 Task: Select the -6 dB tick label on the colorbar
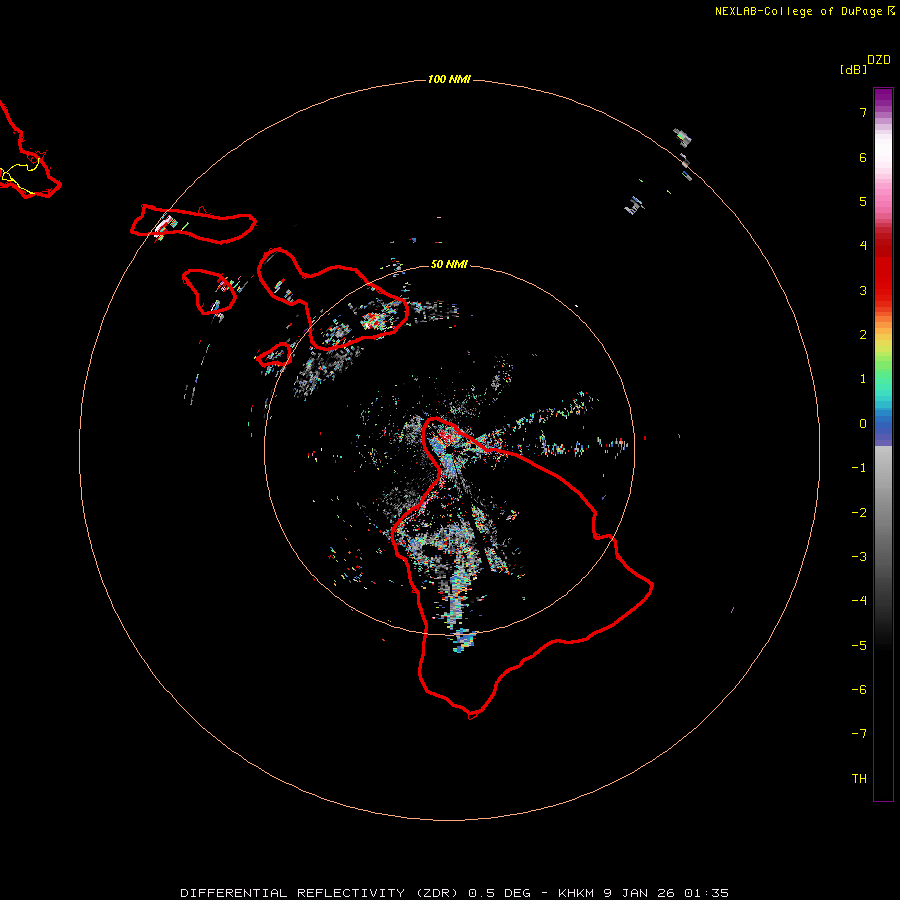pyautogui.click(x=859, y=690)
